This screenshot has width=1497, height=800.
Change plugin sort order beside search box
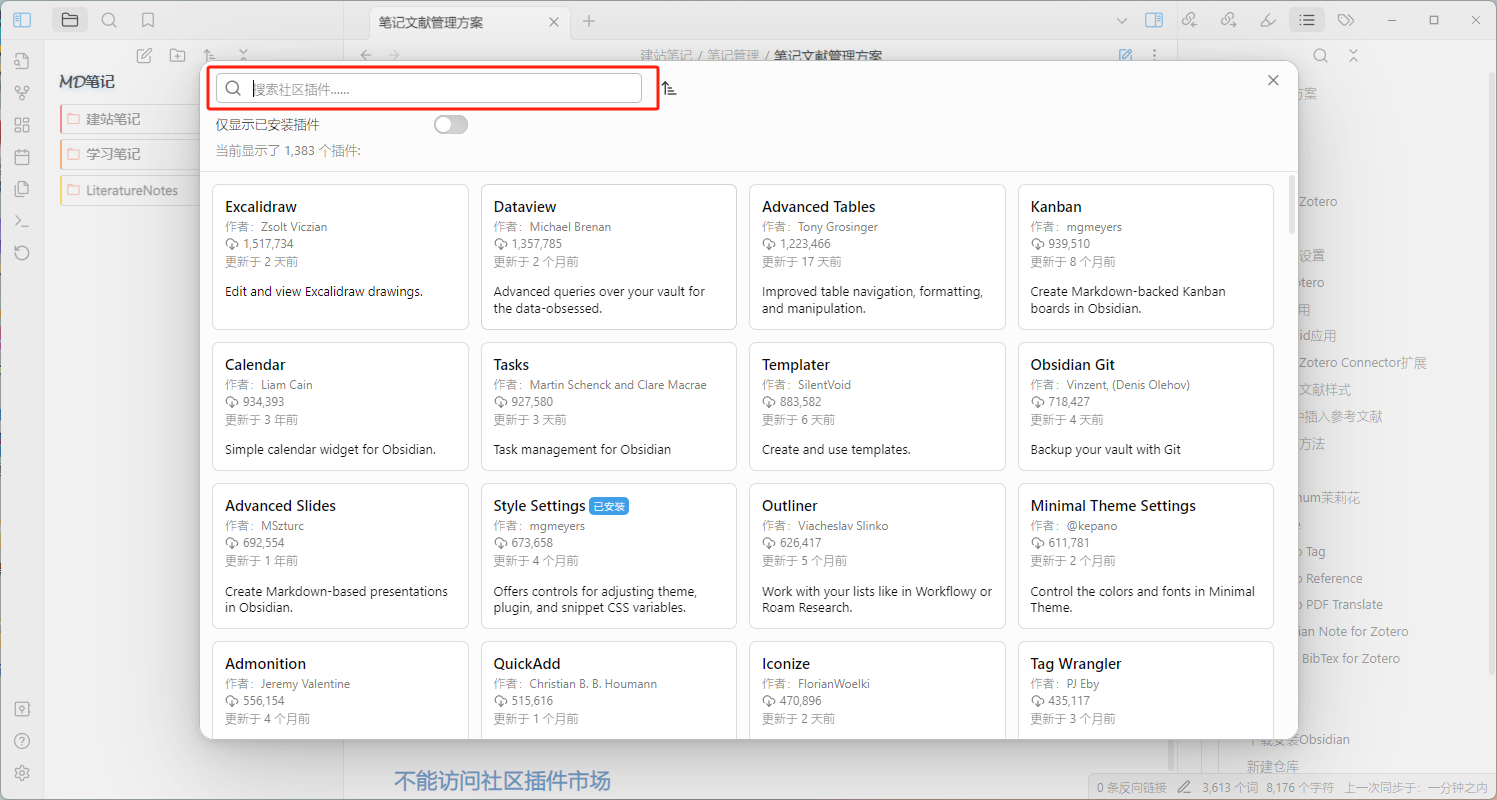point(669,88)
